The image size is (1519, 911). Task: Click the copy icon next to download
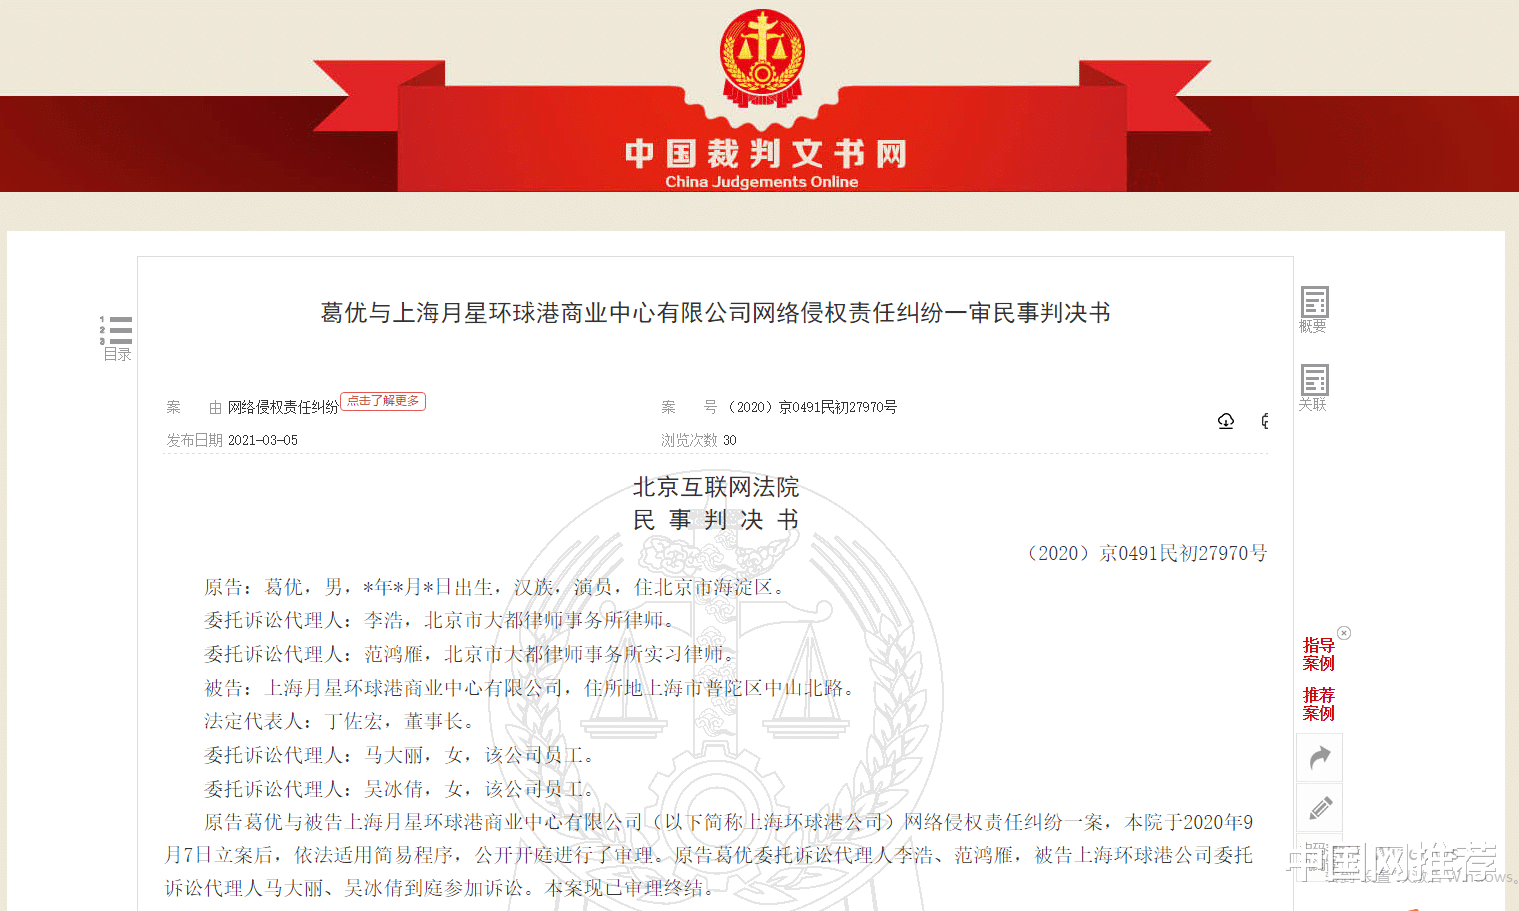(1264, 421)
